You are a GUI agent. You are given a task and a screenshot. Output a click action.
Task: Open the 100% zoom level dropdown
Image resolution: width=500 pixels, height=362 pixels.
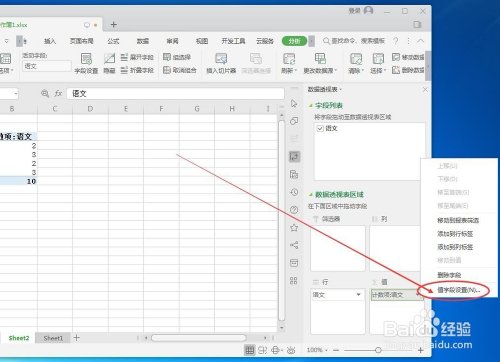326,350
